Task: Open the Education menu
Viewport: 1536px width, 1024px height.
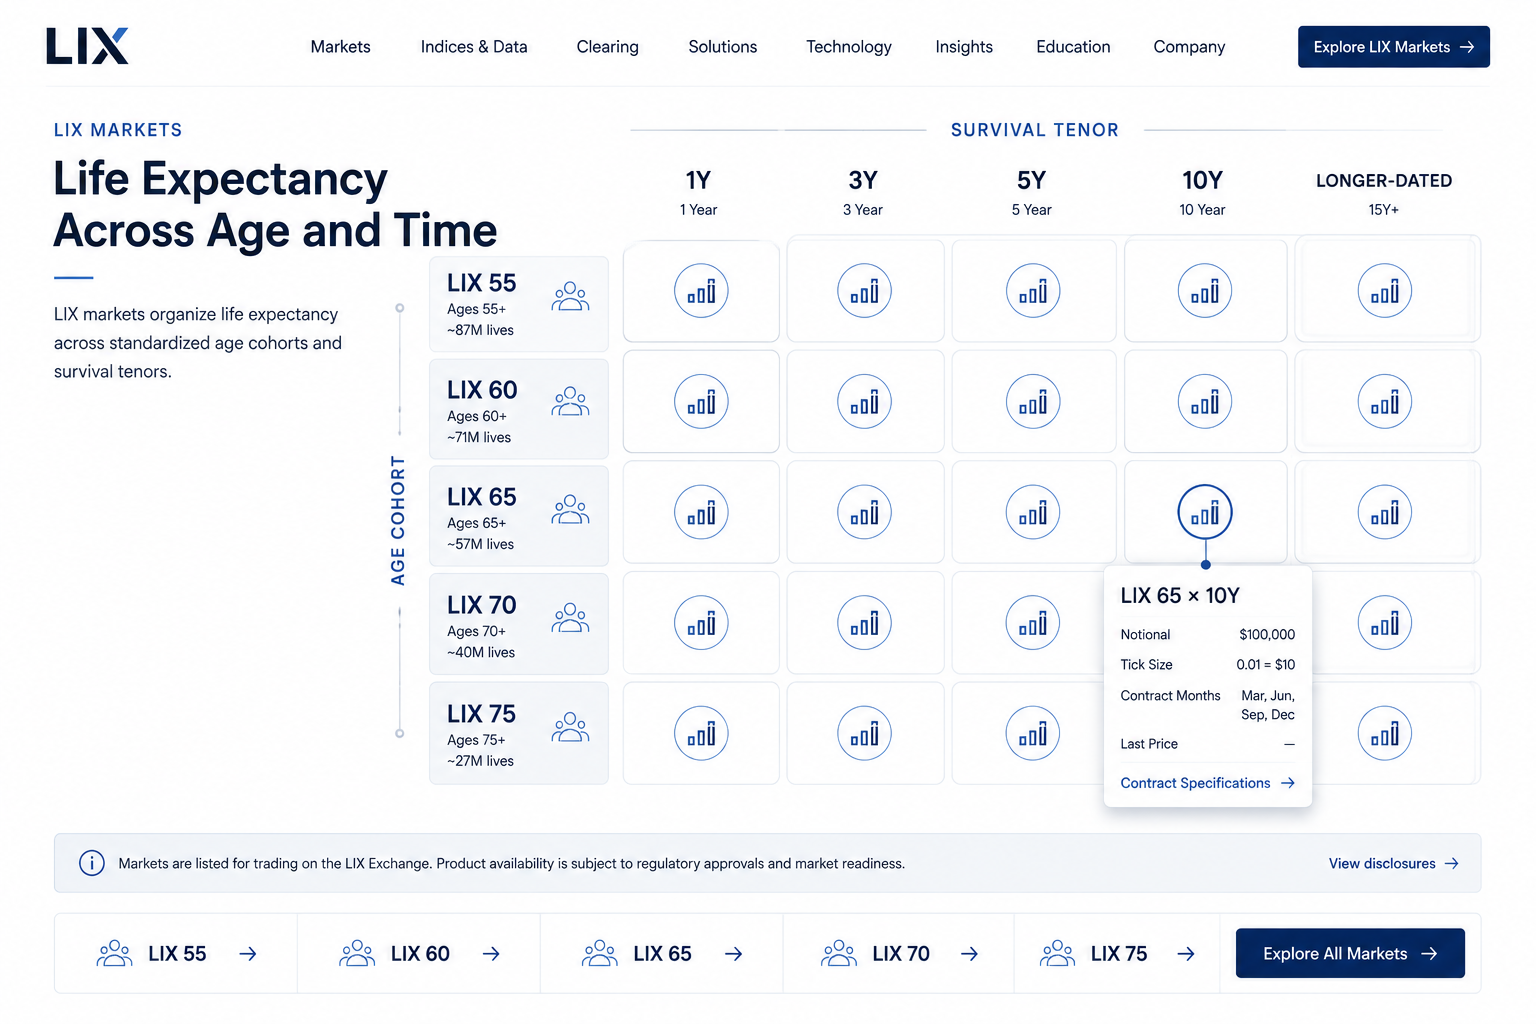Action: 1073,47
